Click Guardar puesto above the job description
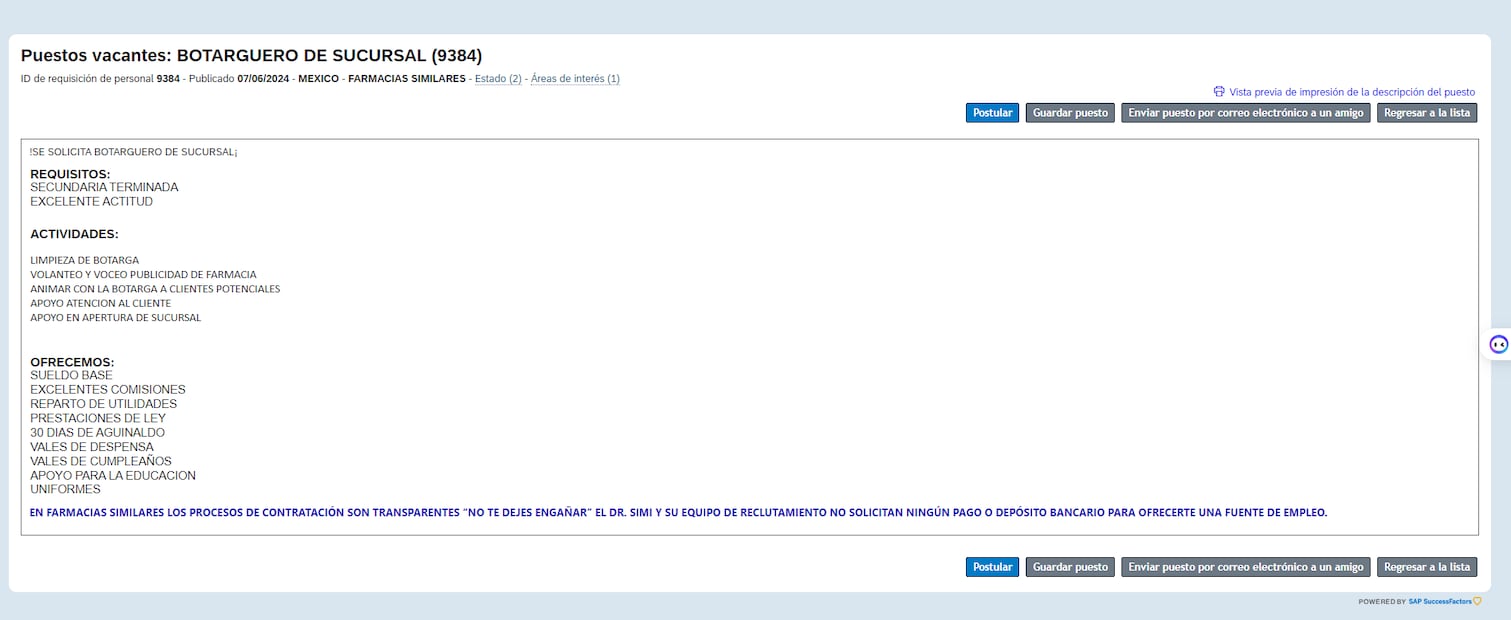The image size is (1511, 620). tap(1070, 113)
